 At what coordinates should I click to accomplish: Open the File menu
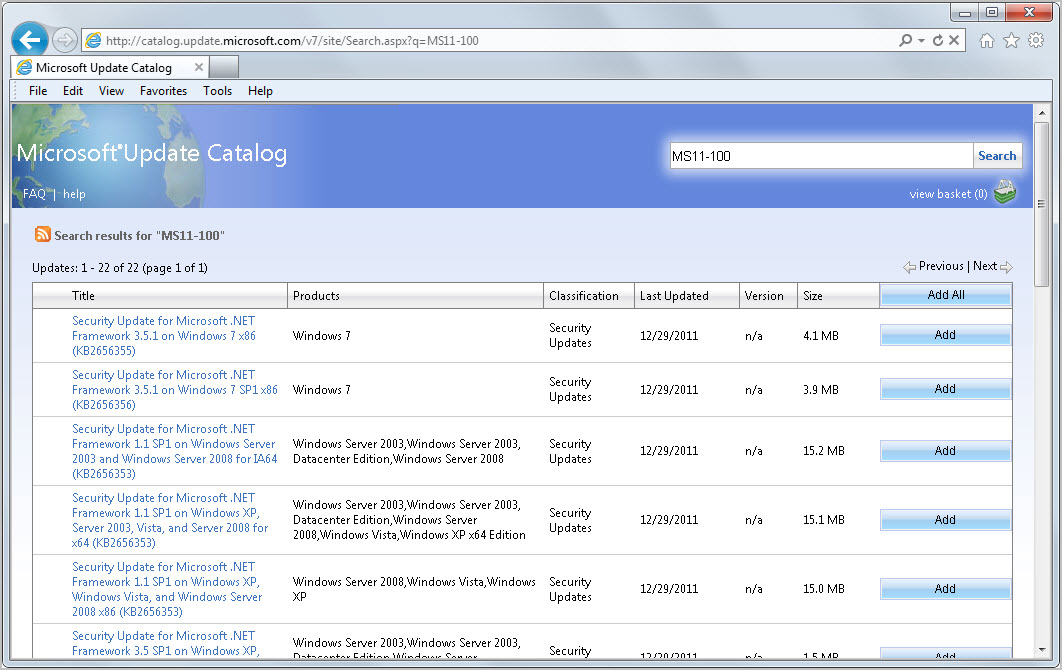38,91
